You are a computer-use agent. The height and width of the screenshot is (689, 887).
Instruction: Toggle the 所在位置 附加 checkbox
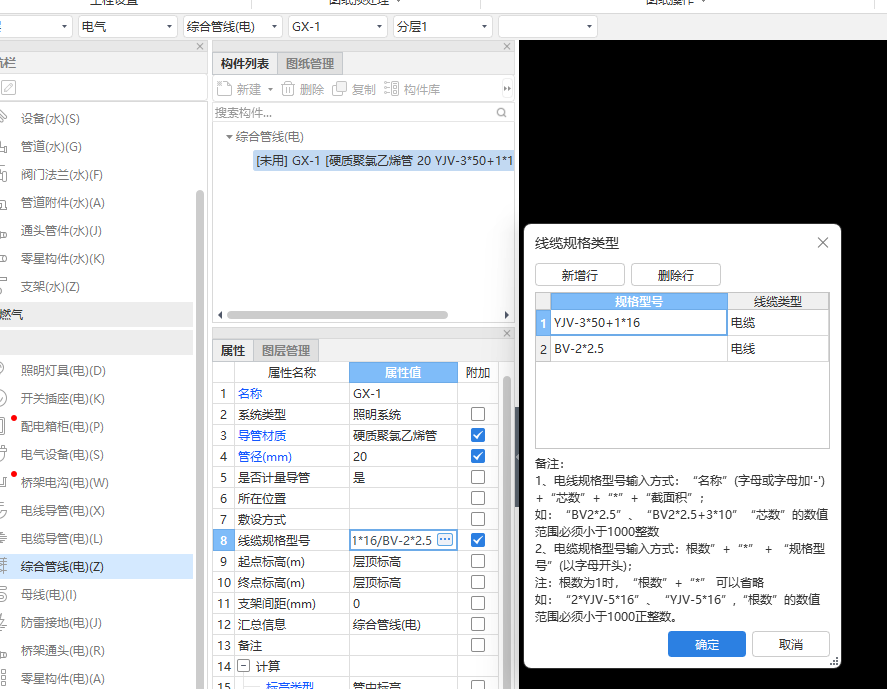click(x=478, y=498)
